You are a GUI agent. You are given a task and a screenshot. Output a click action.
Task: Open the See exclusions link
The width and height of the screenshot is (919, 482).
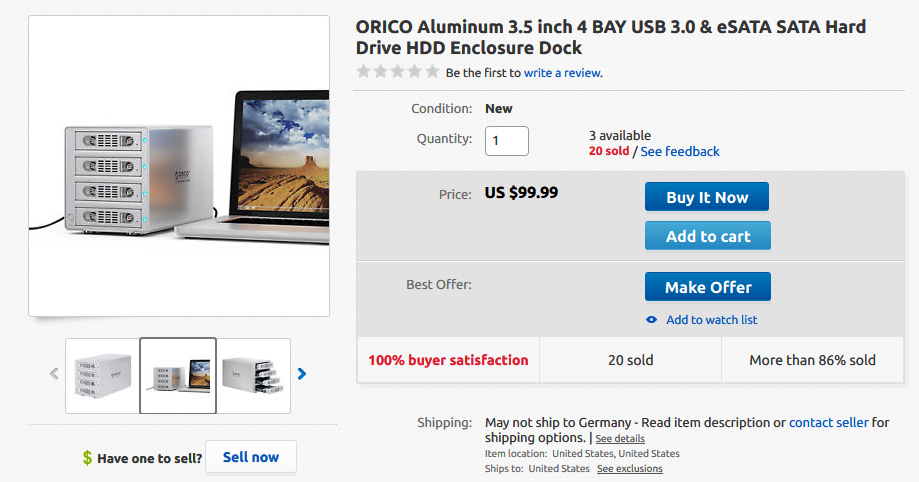tap(629, 469)
